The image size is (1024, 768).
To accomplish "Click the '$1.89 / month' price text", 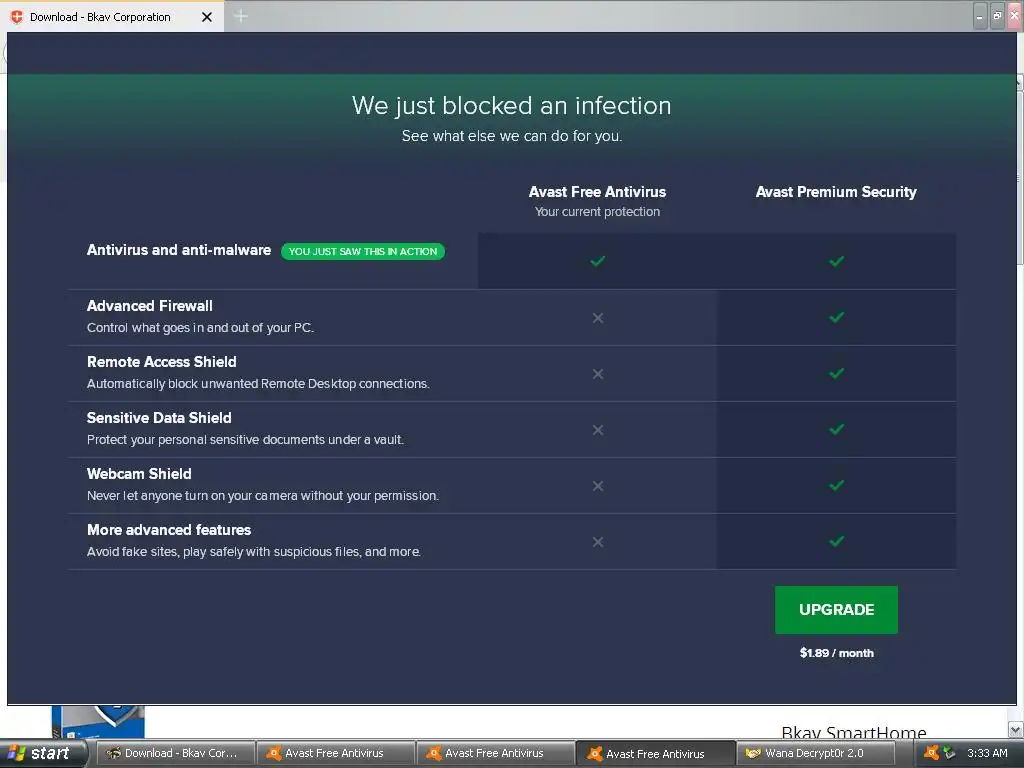I will [836, 653].
